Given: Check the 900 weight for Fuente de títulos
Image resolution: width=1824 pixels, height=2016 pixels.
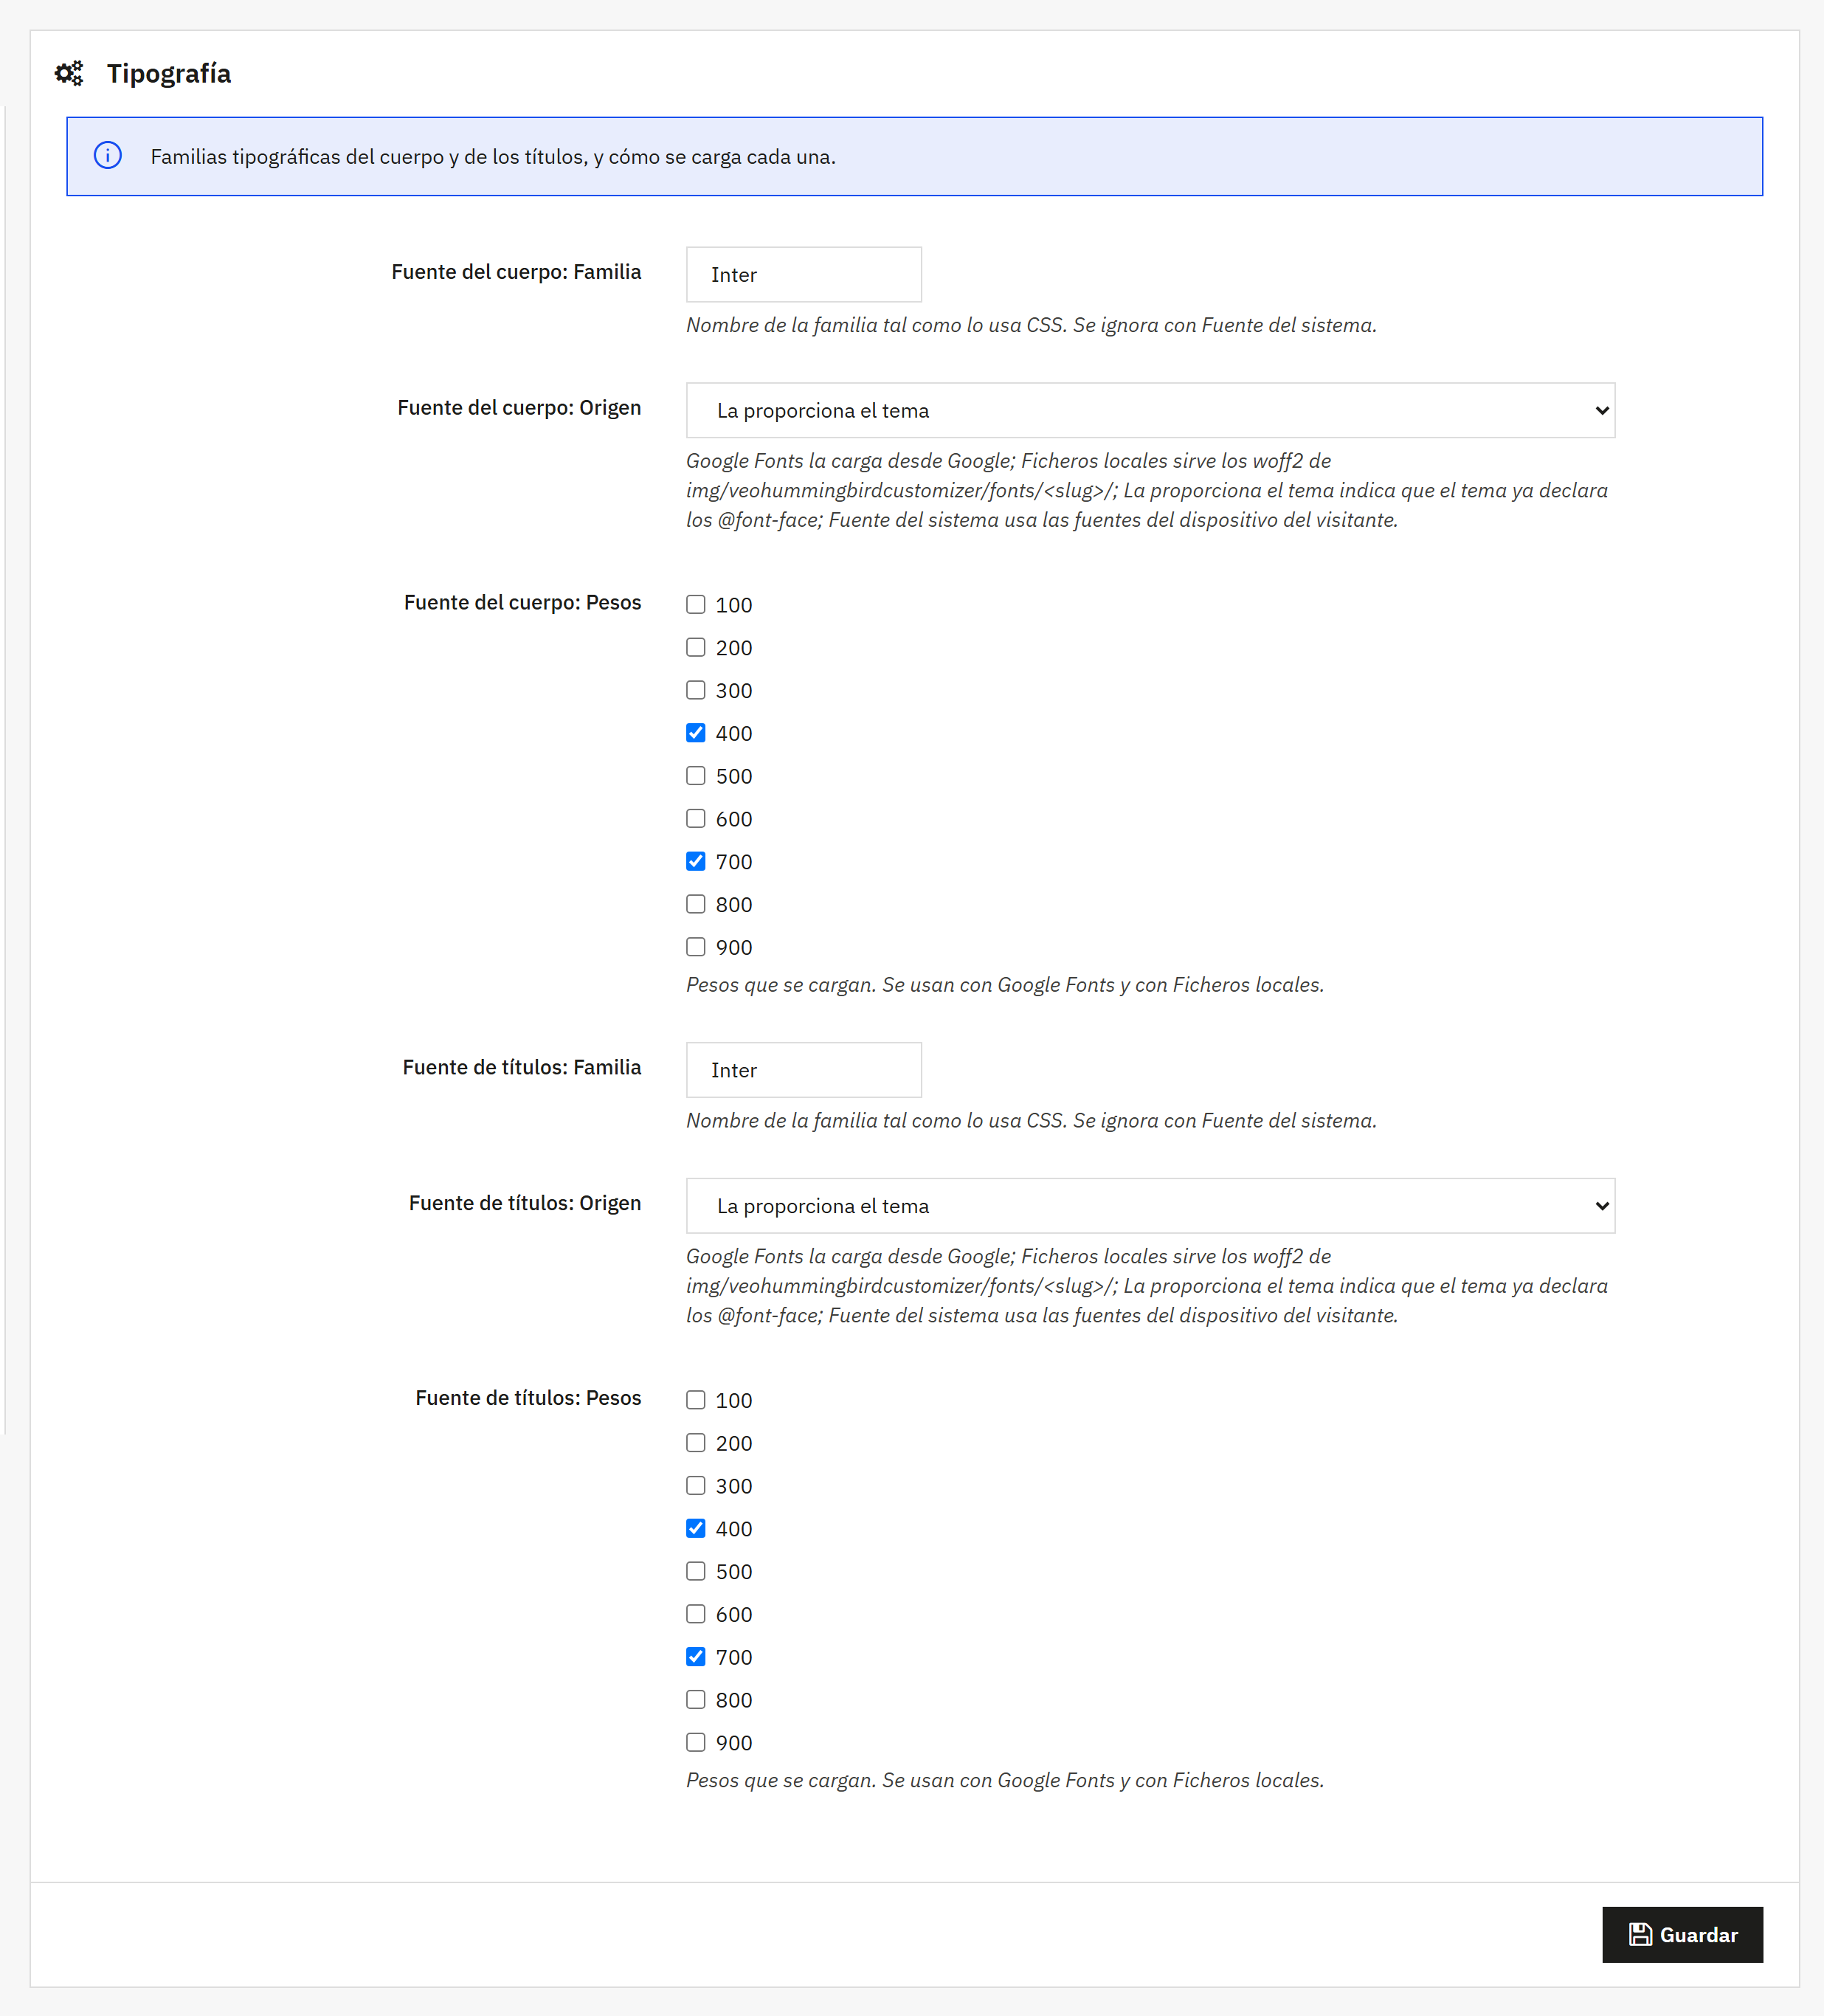Looking at the screenshot, I should coord(696,1742).
